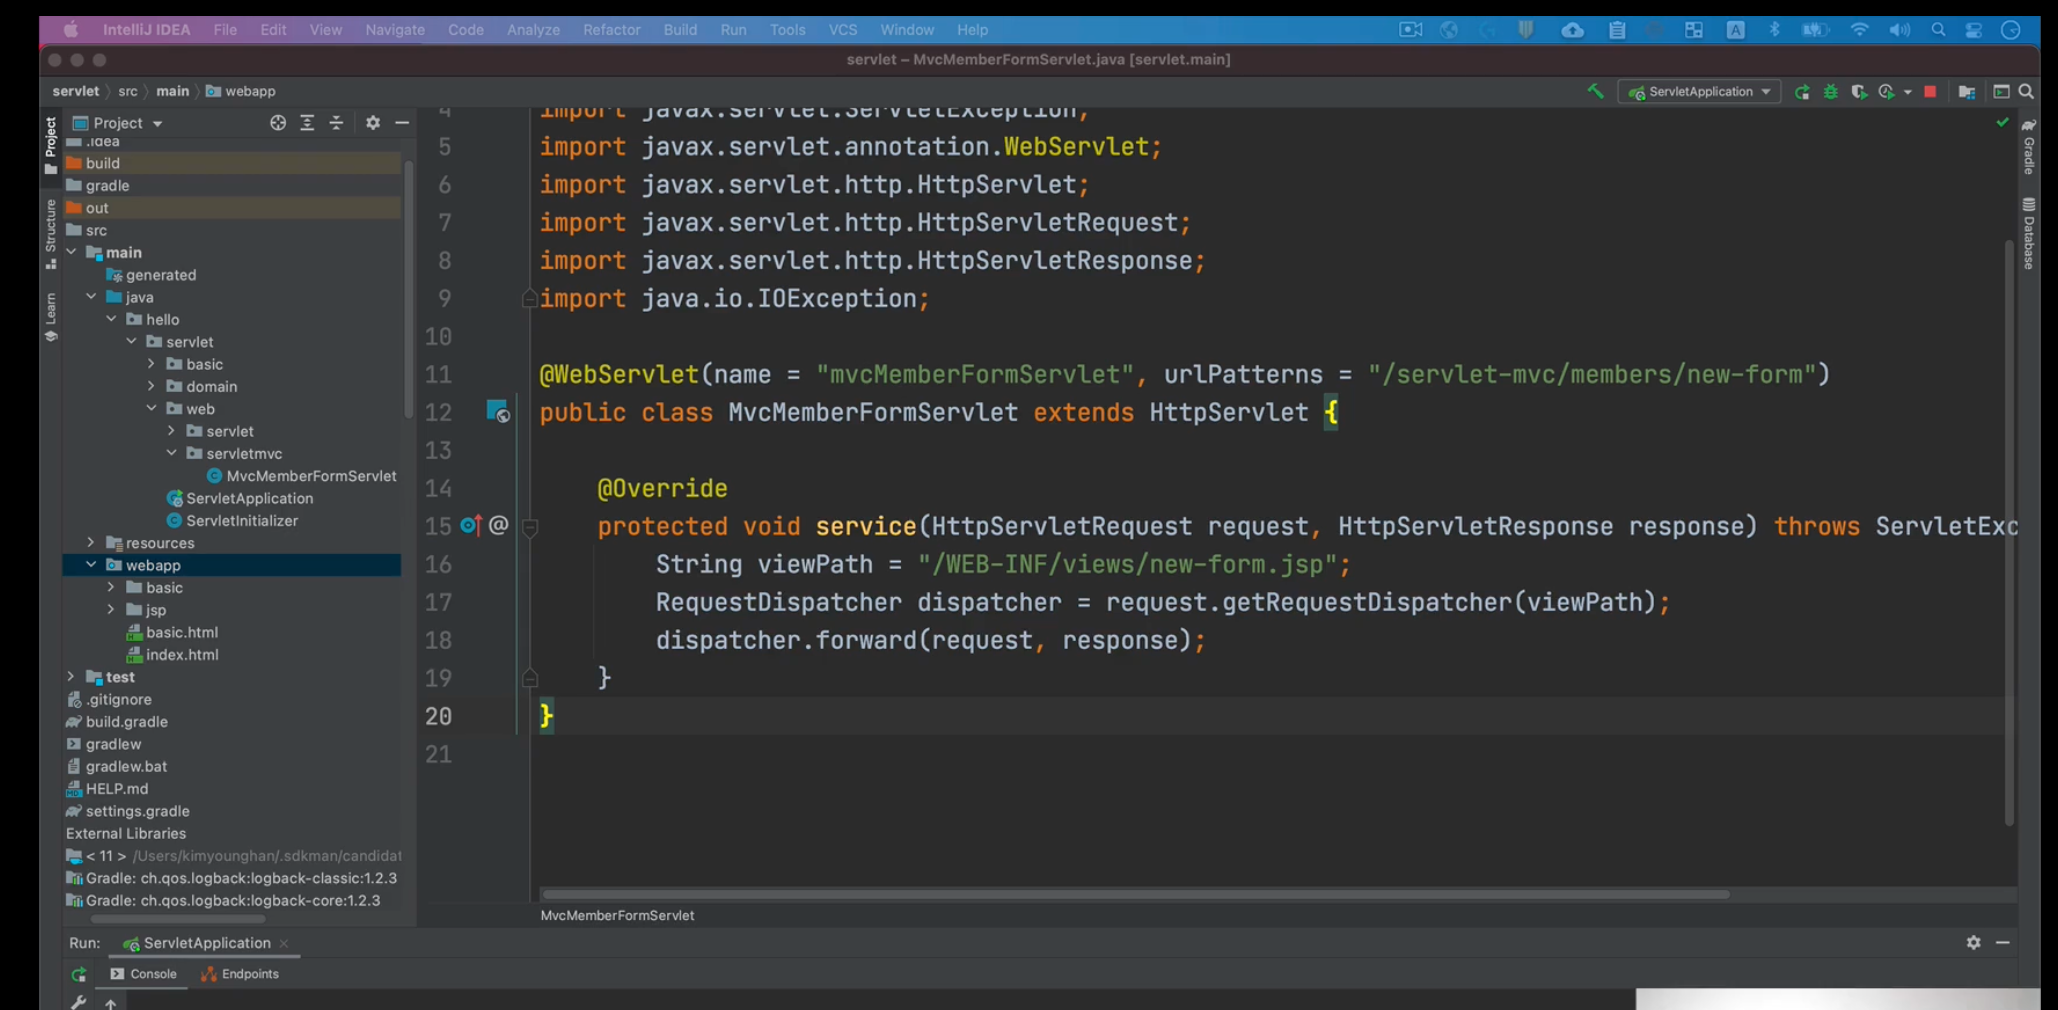Expand the jsp folder under webapp

pos(111,610)
